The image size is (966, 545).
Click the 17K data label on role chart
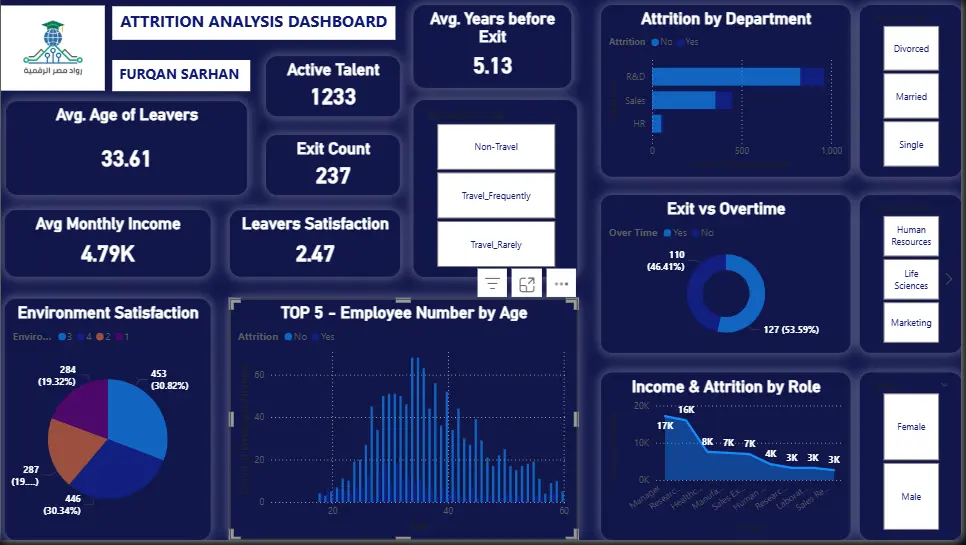point(665,426)
